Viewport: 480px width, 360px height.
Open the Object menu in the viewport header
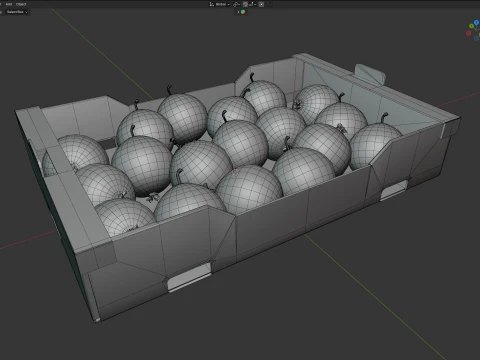coord(21,4)
